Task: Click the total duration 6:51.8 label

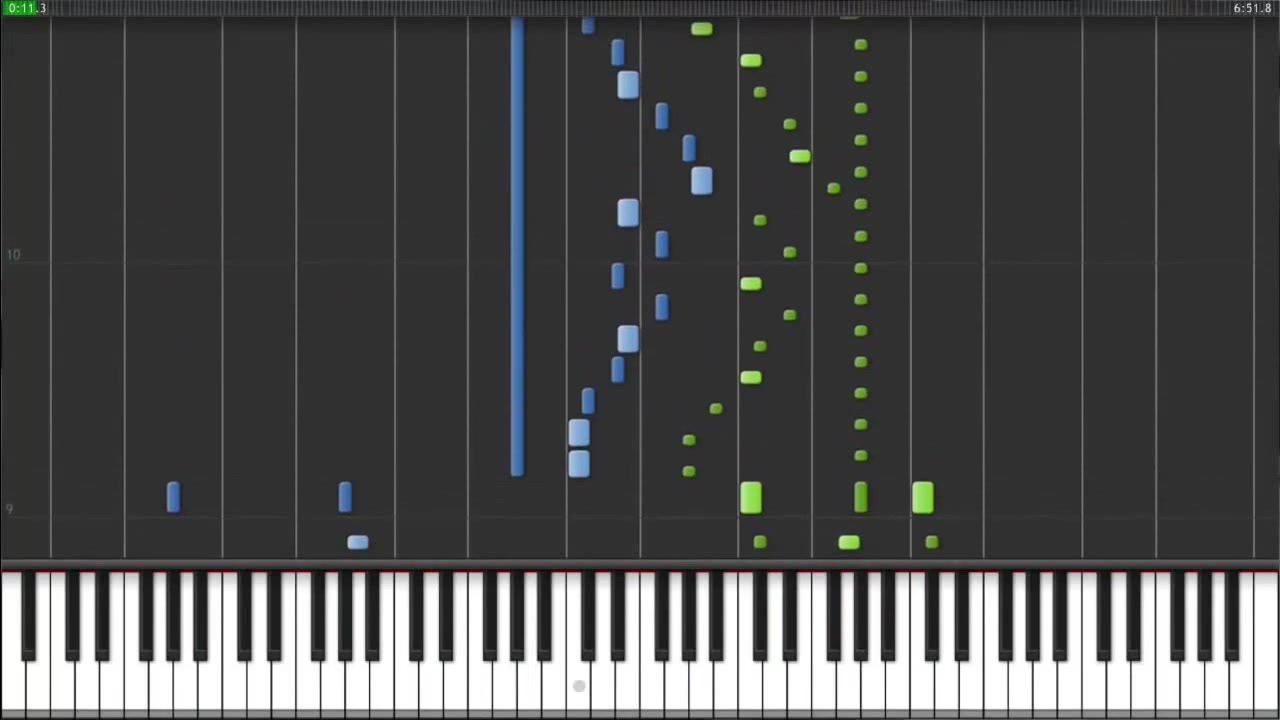Action: tap(1252, 8)
